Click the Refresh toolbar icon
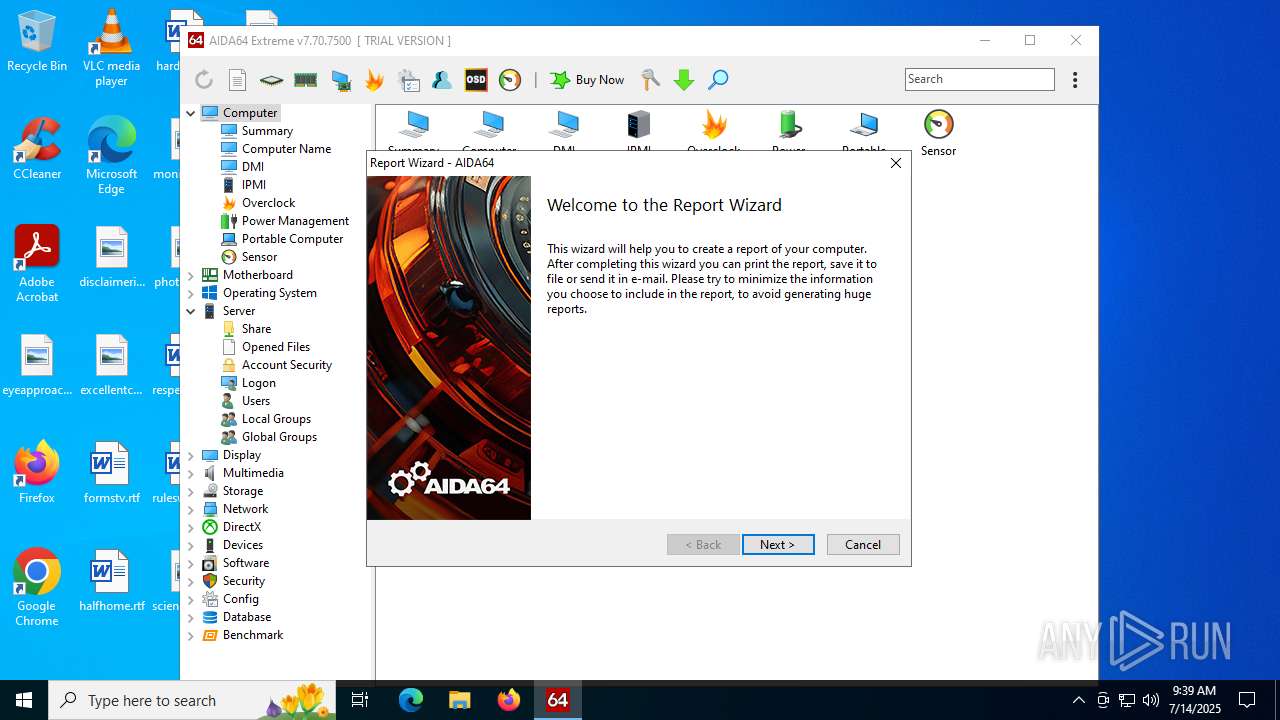The image size is (1280, 720). tap(204, 80)
